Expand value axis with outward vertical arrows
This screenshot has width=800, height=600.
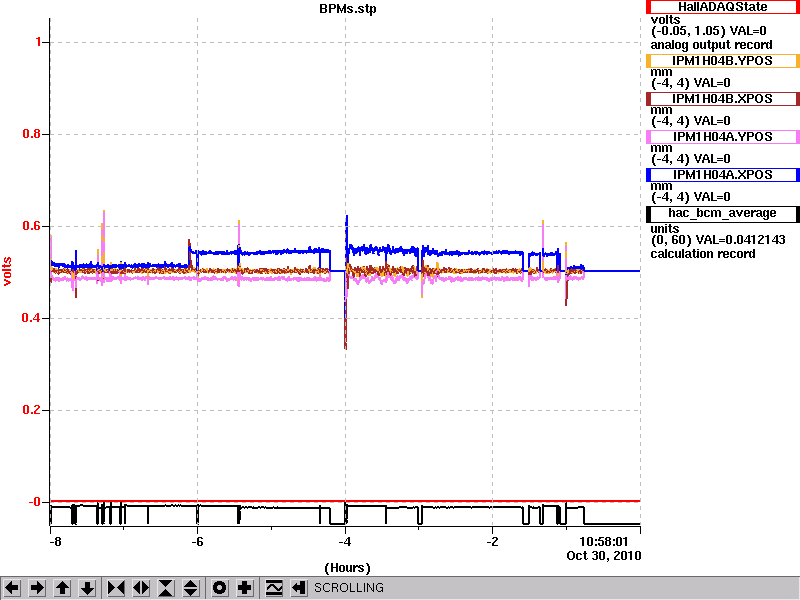point(191,588)
